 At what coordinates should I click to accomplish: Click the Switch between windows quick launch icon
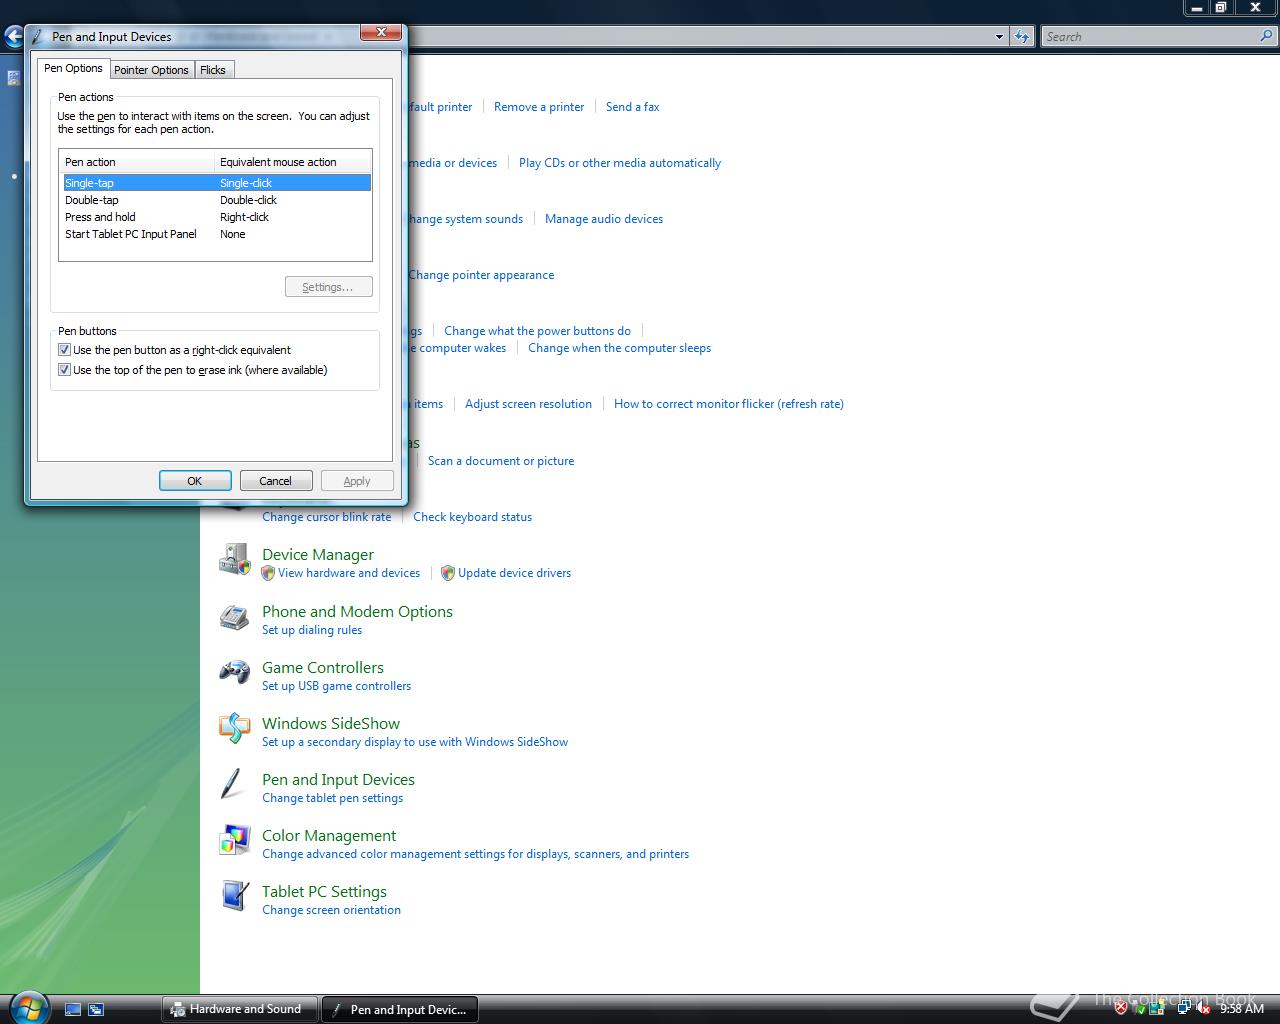96,1010
